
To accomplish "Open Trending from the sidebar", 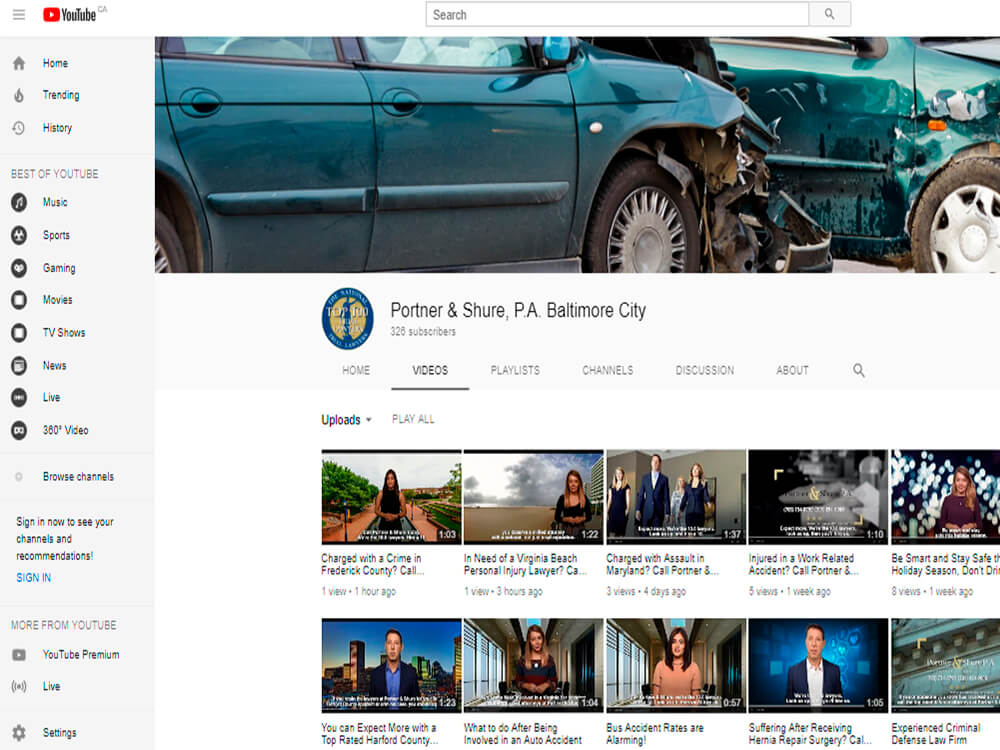I will (x=61, y=95).
